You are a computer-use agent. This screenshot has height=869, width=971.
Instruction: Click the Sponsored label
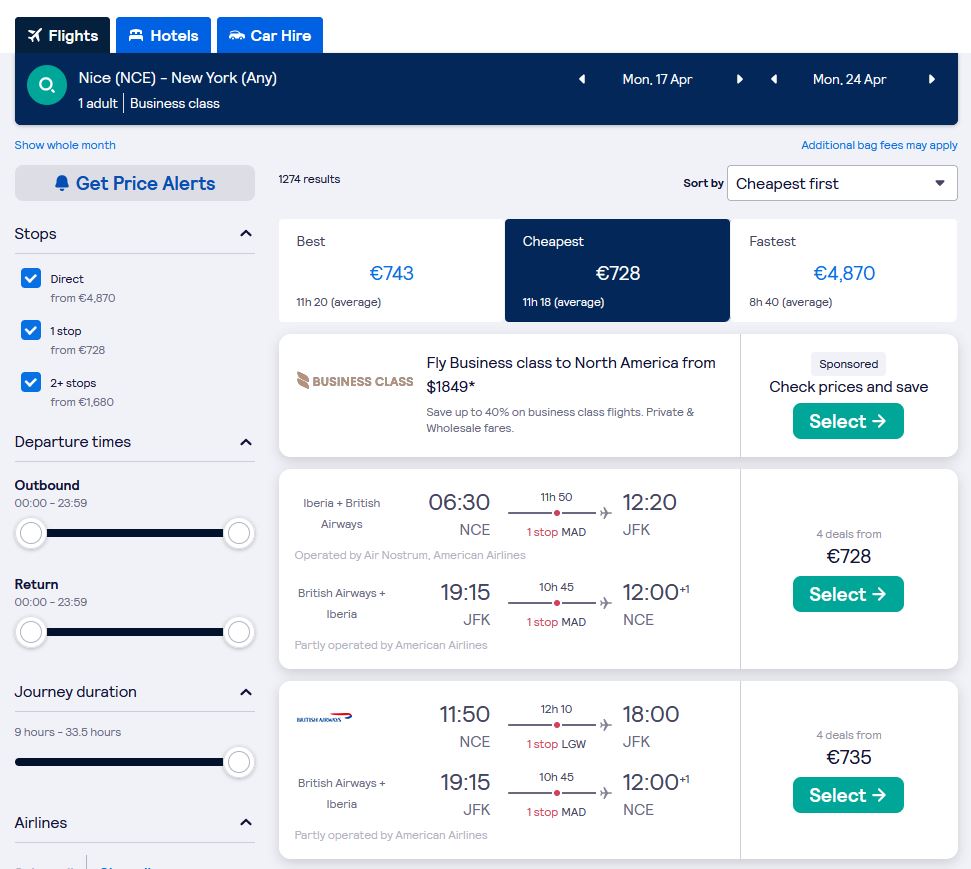pyautogui.click(x=848, y=364)
